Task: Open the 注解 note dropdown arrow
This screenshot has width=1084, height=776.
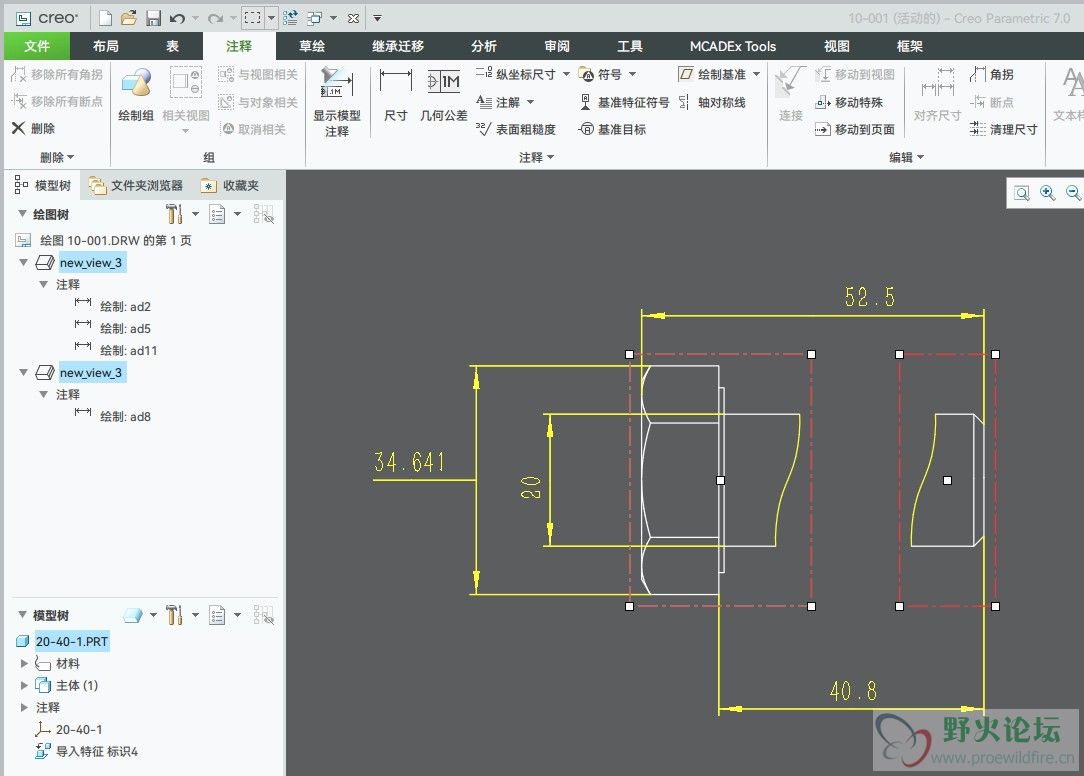Action: pos(530,102)
